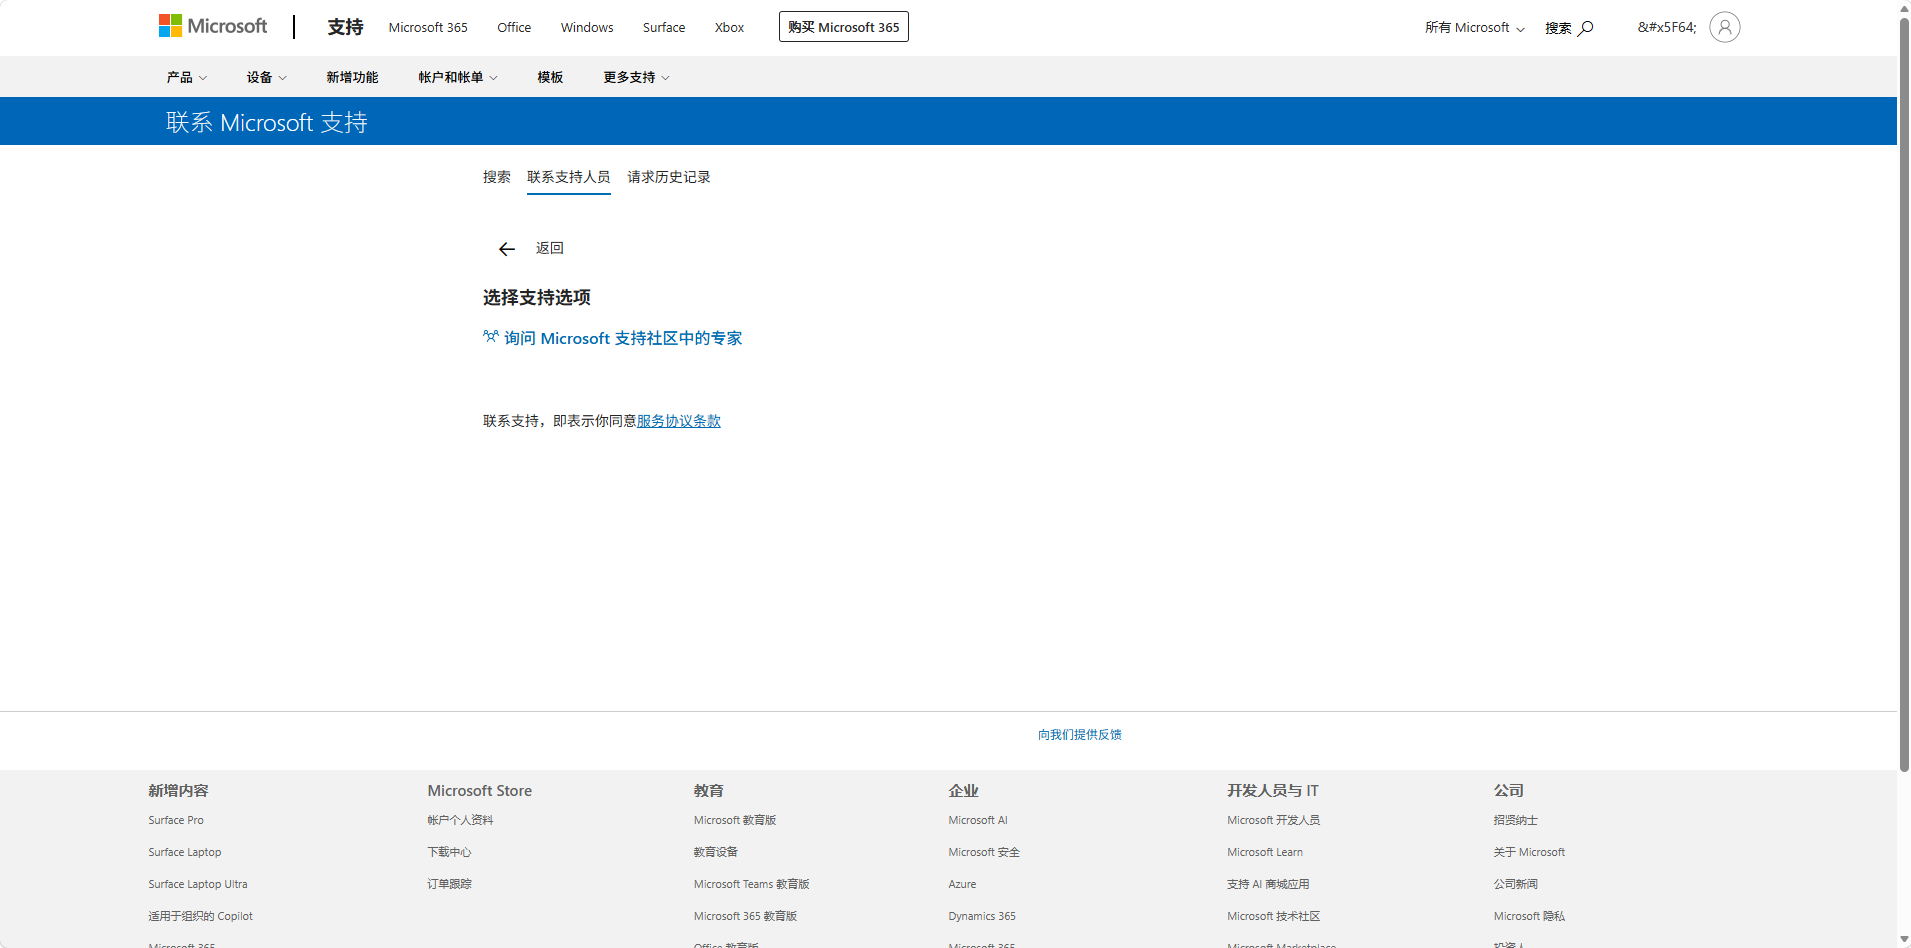Click the community people icon
Screen dimensions: 1911x948
(490, 337)
